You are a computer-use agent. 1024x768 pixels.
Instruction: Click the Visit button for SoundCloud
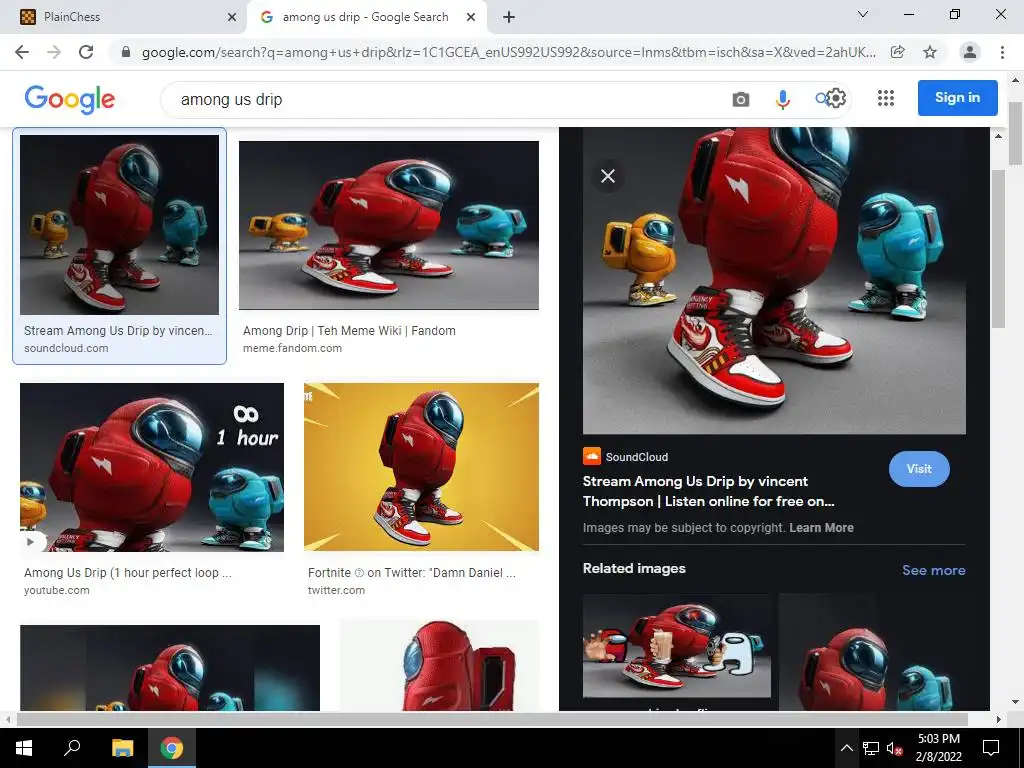click(x=919, y=469)
